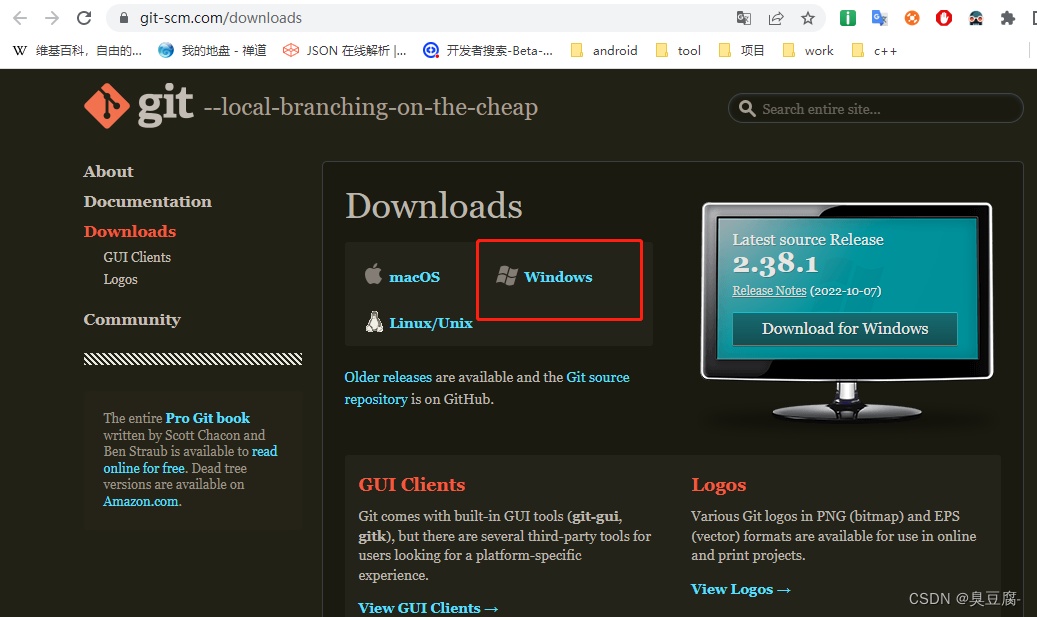Screen dimensions: 1037x617
Task: Open the Community sidebar section
Action: (132, 319)
